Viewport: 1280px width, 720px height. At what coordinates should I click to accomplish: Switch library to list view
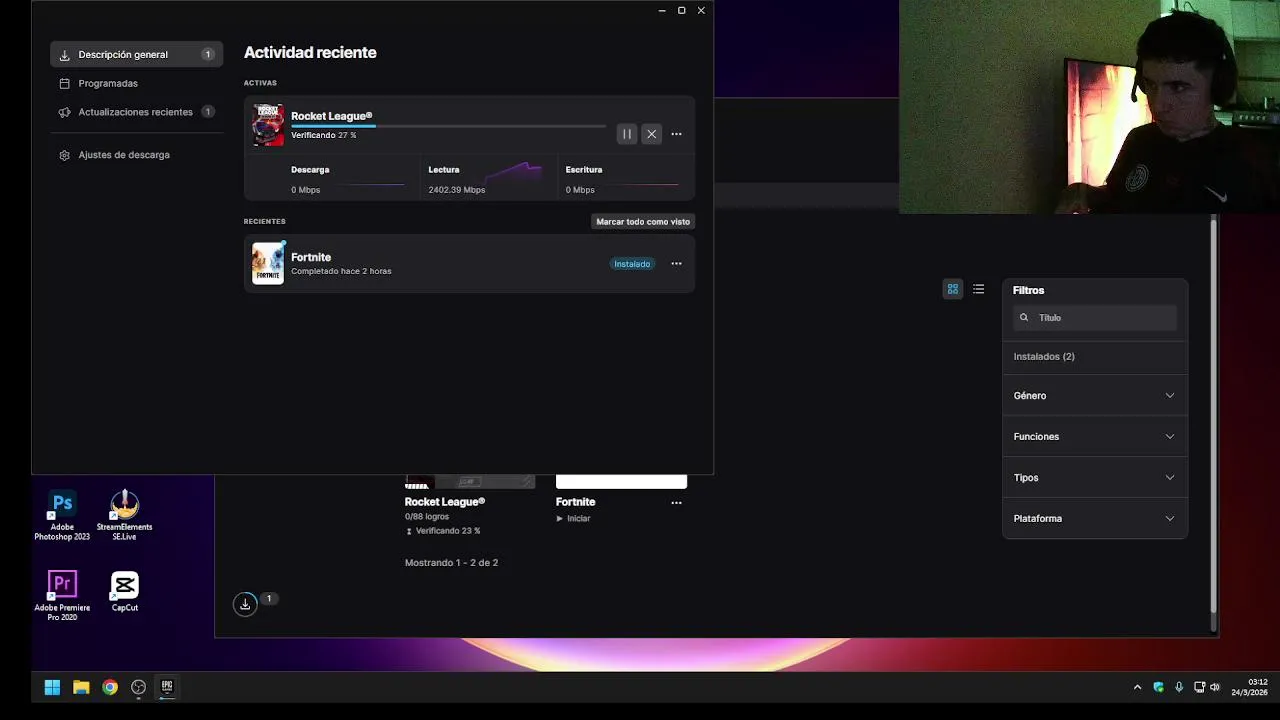tap(979, 289)
